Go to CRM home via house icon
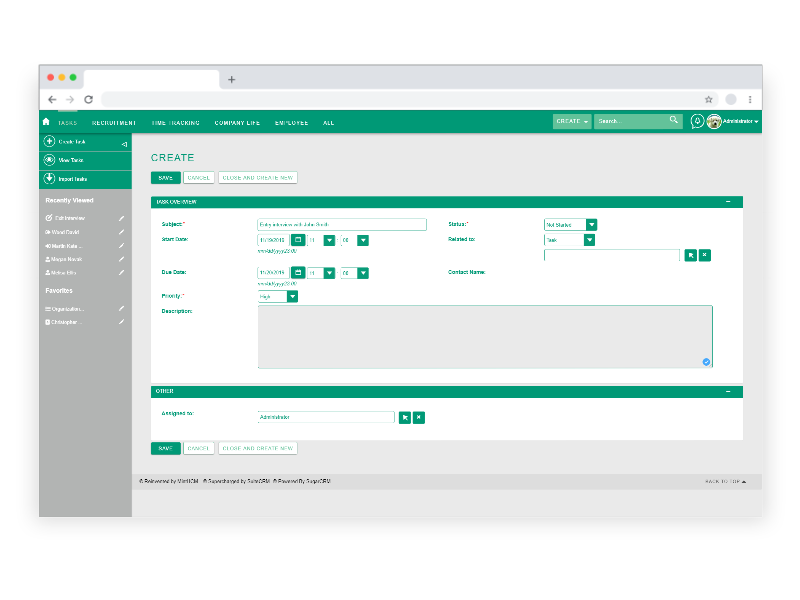This screenshot has height=600, width=800. click(x=46, y=121)
